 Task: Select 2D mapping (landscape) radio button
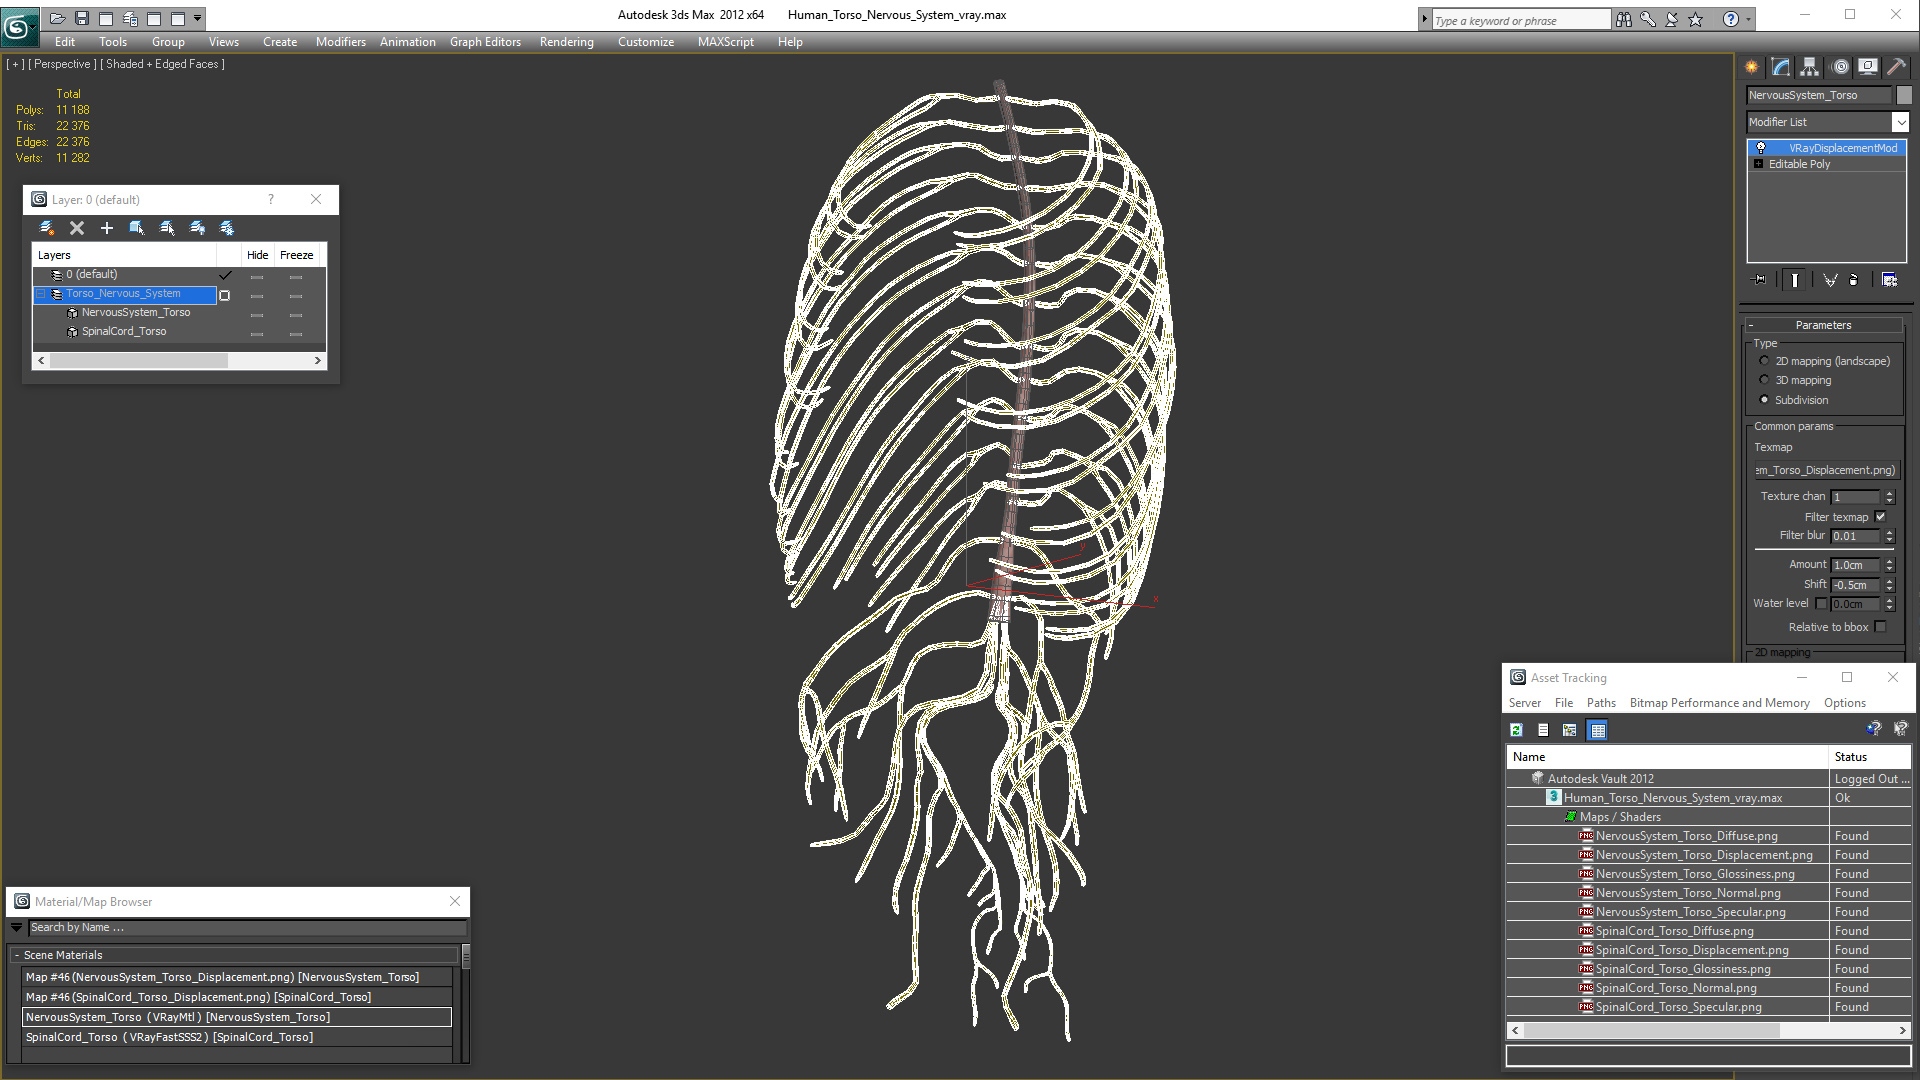[x=1764, y=361]
